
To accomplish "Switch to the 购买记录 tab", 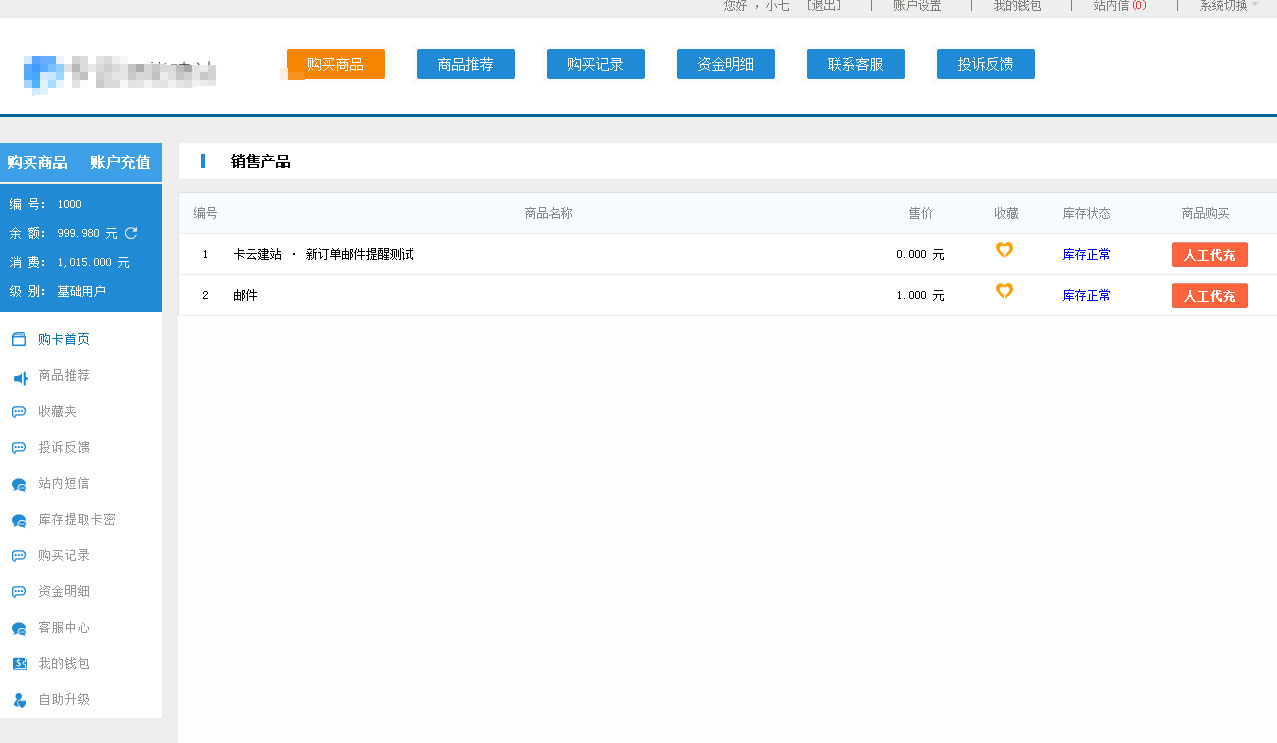I will tap(595, 63).
